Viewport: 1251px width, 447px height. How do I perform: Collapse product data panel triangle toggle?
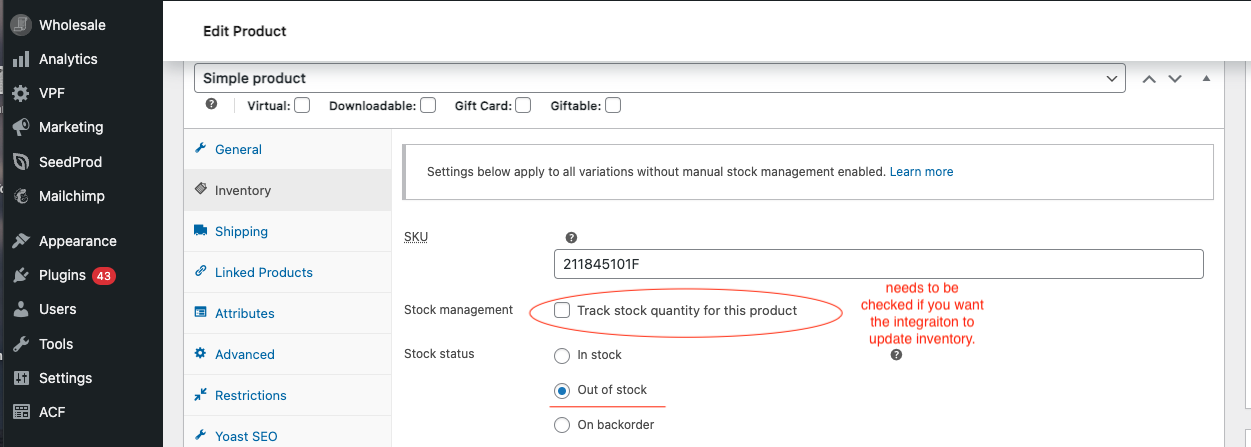pyautogui.click(x=1206, y=78)
